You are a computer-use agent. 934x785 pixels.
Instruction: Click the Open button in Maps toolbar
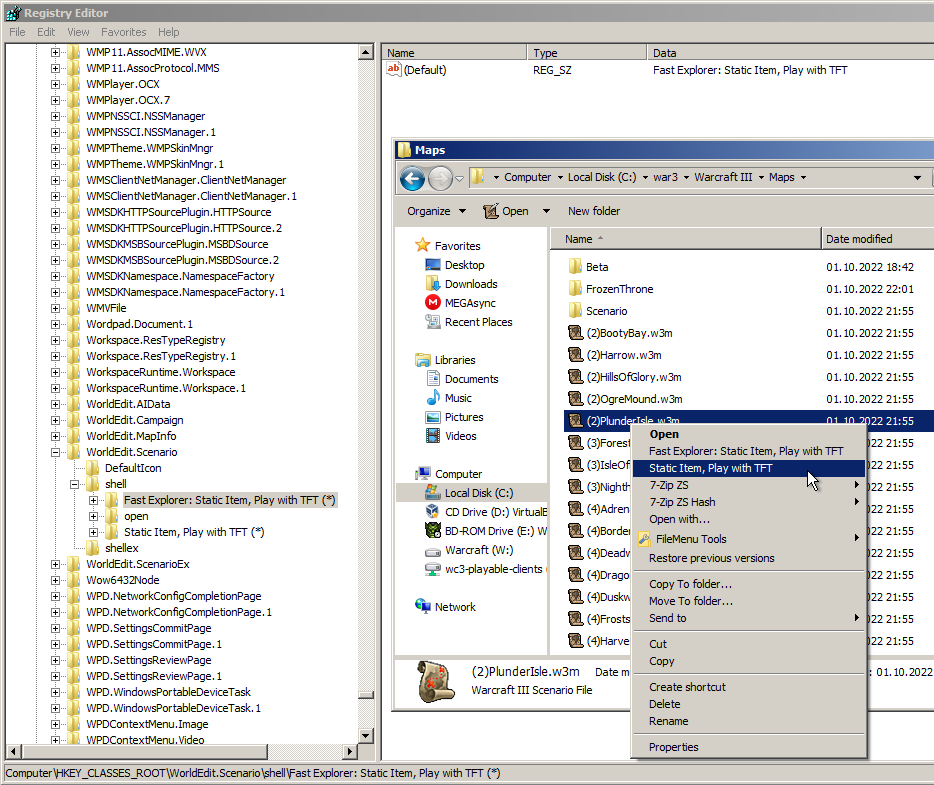[506, 211]
